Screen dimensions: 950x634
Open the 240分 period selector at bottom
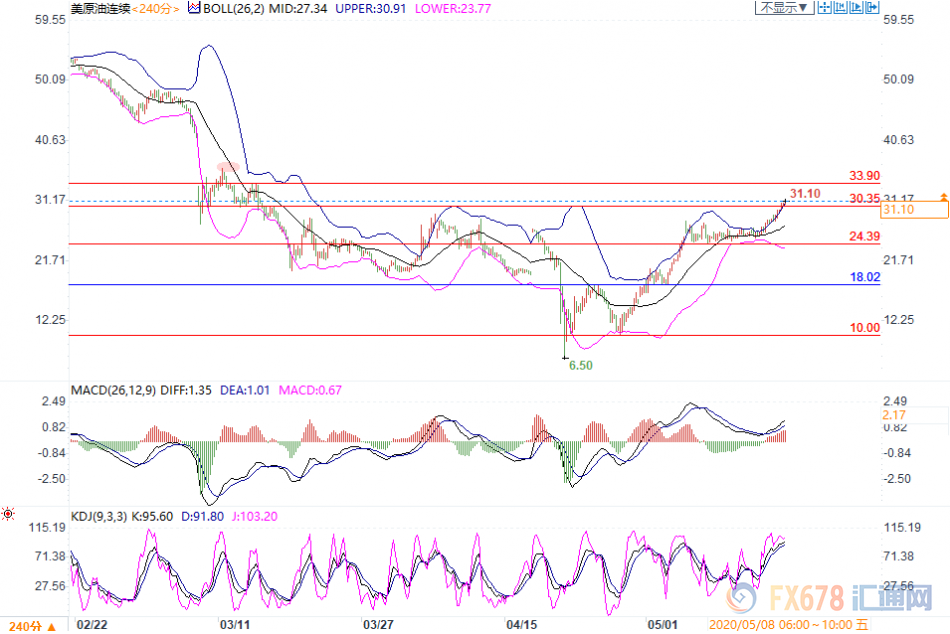(33, 626)
